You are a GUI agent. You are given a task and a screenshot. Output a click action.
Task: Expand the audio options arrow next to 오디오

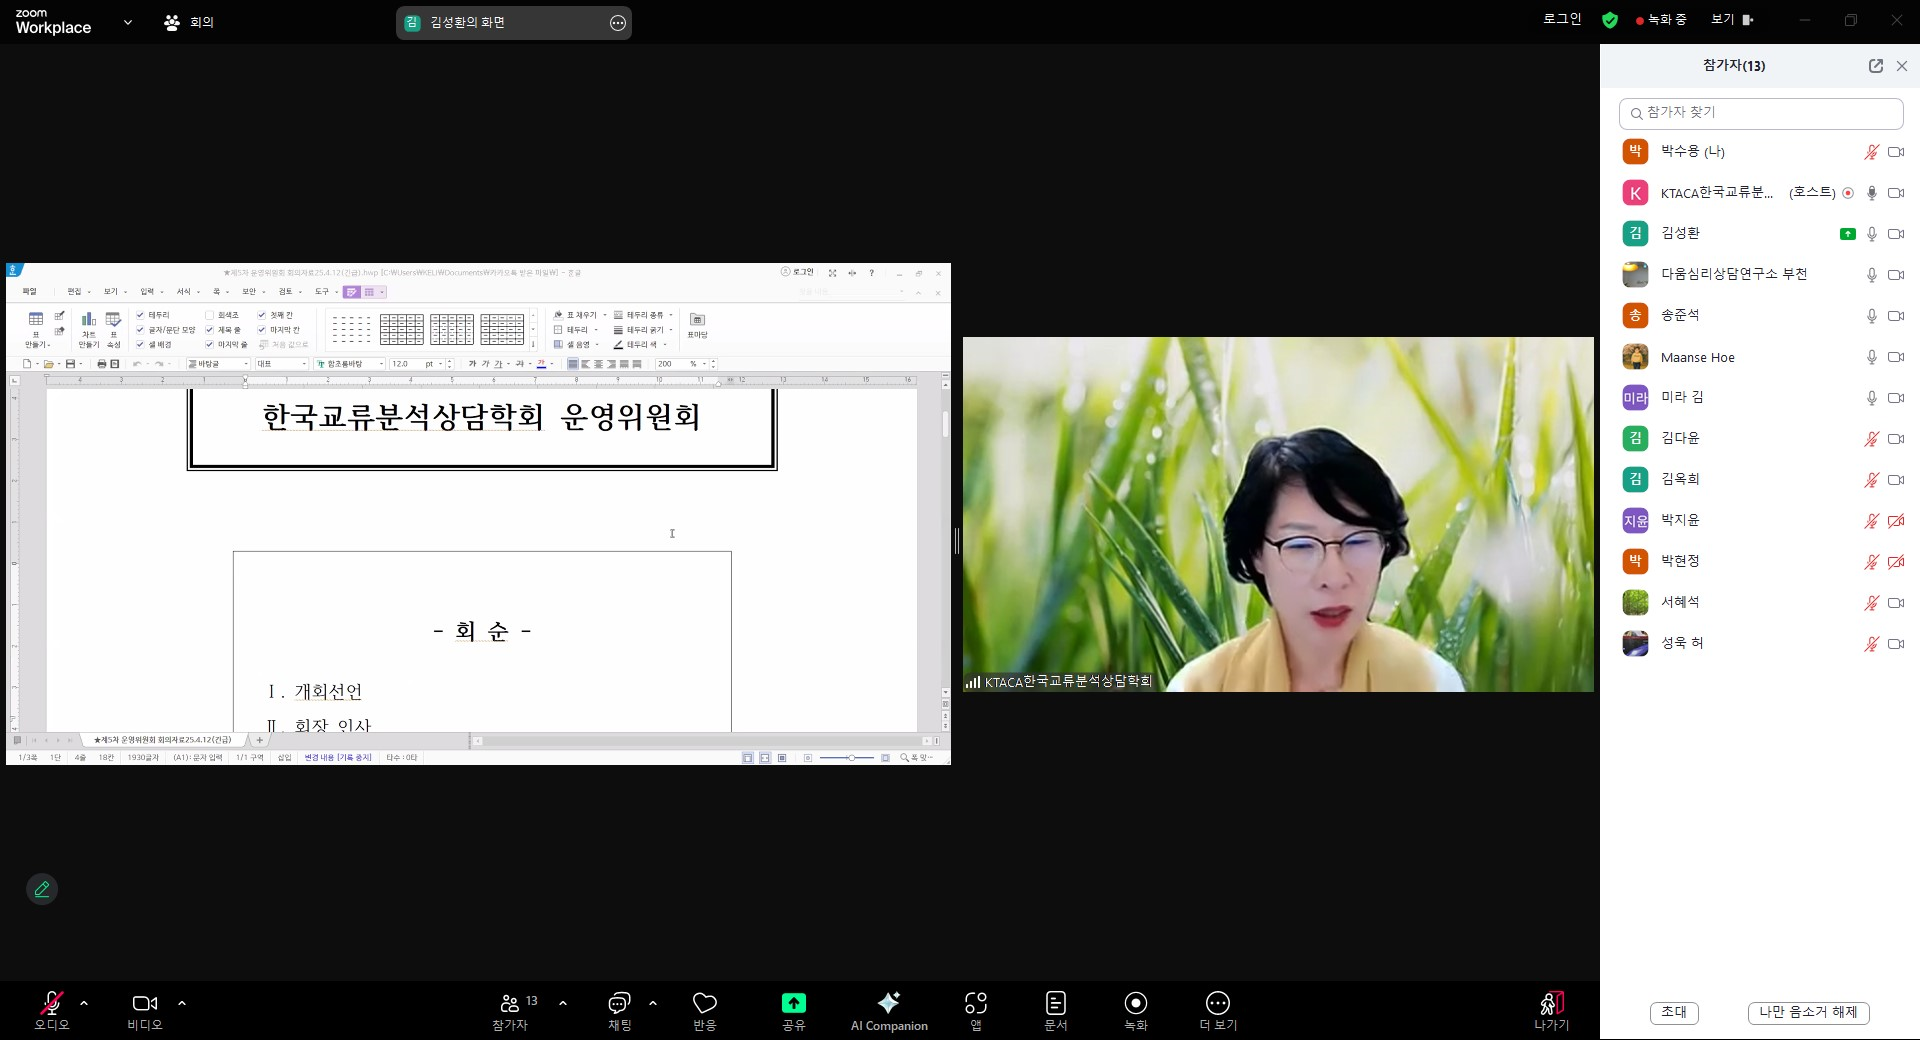click(x=84, y=1003)
